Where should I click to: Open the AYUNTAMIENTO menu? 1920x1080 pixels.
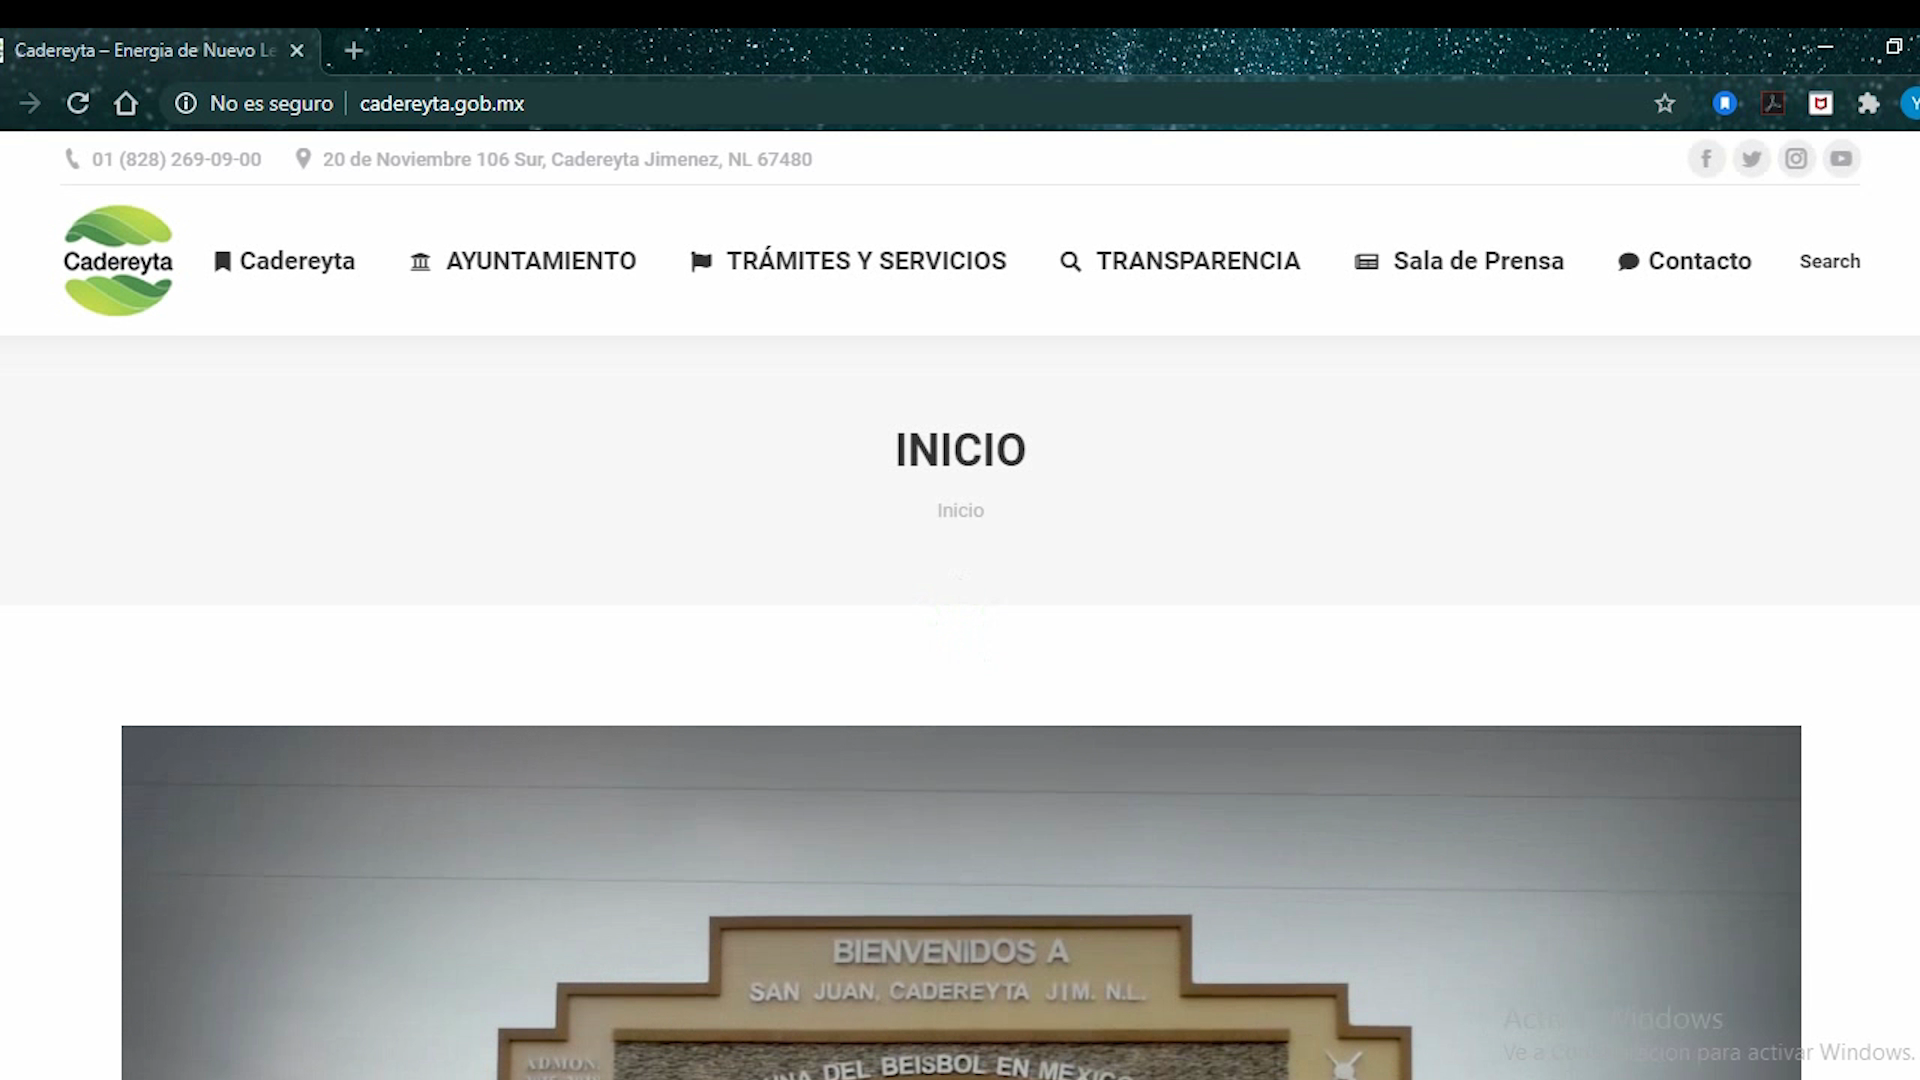pos(523,261)
